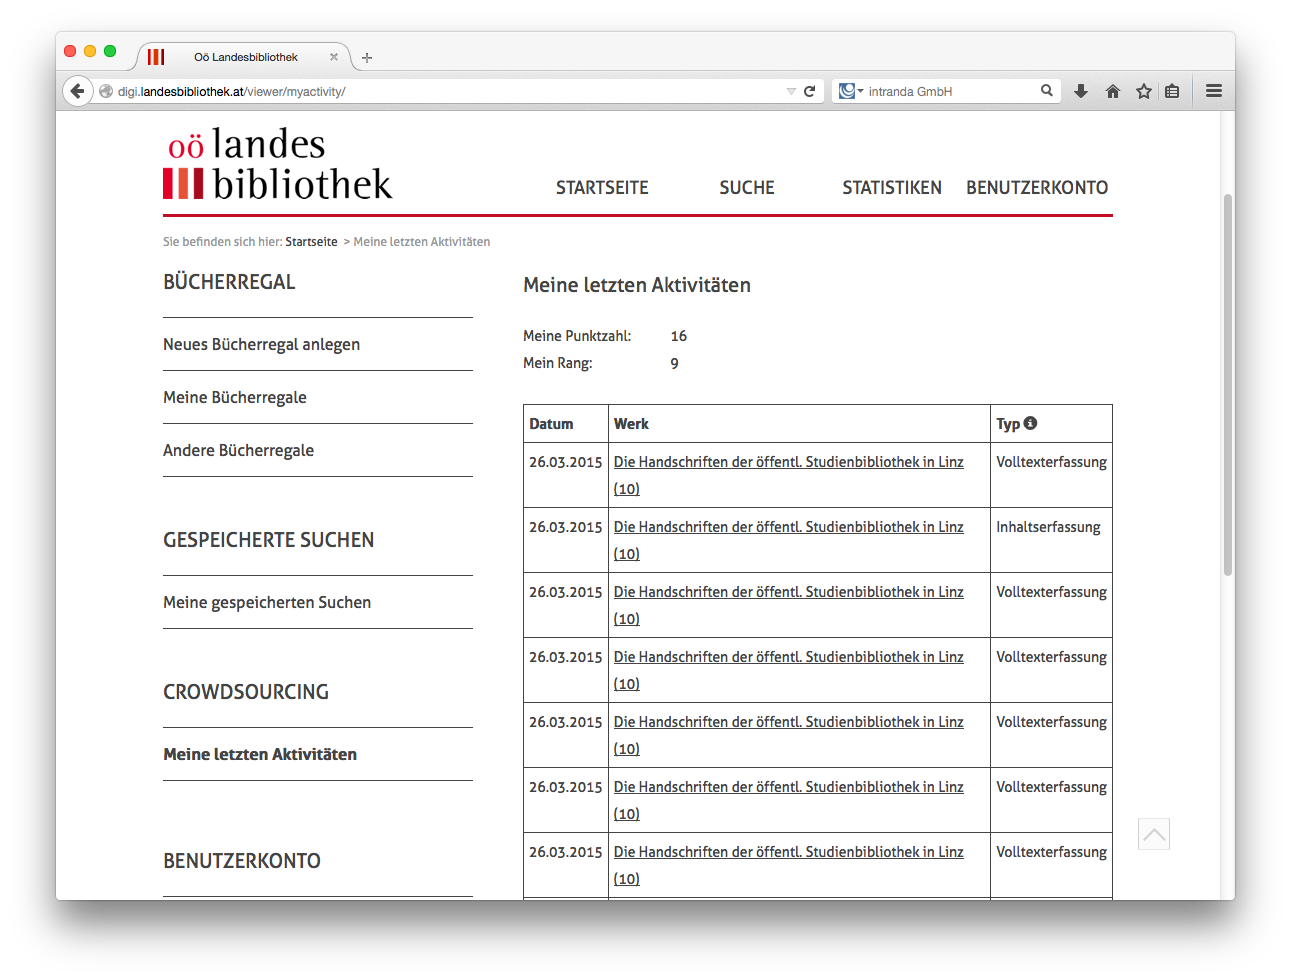Screen dimensions: 1291x980
Task: Close the Oö Landesbibliothek tab
Action: (x=334, y=57)
